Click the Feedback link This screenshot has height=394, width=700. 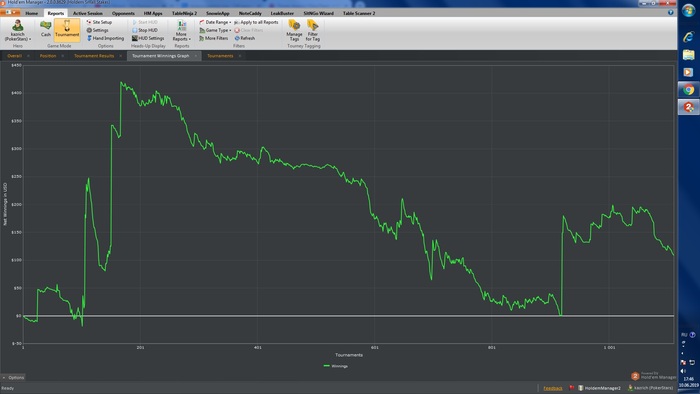point(553,388)
